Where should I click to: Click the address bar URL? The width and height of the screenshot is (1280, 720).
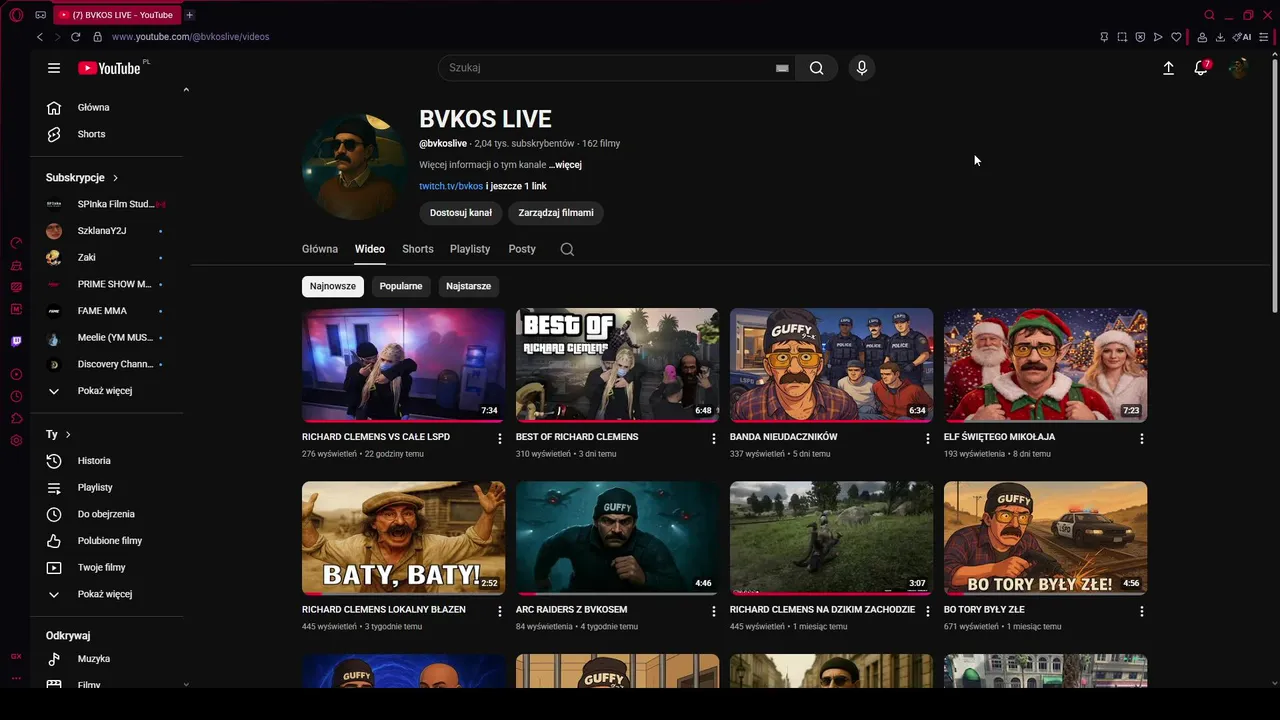click(190, 37)
